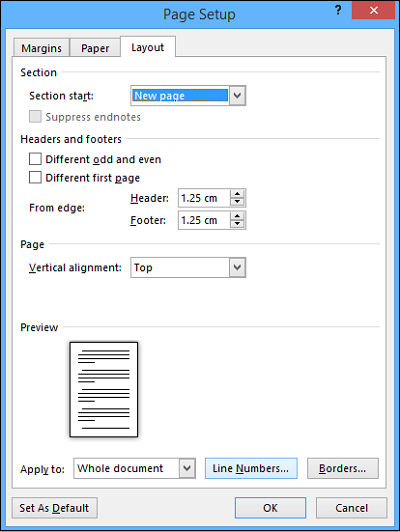The image size is (400, 532).
Task: Open the Borders settings
Action: tap(343, 468)
